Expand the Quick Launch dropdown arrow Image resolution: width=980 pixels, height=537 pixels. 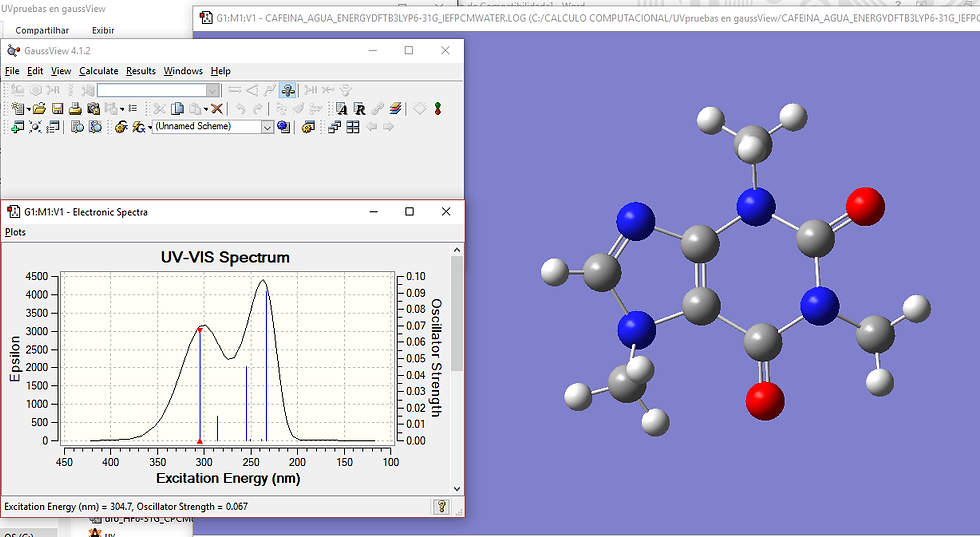tap(149, 128)
